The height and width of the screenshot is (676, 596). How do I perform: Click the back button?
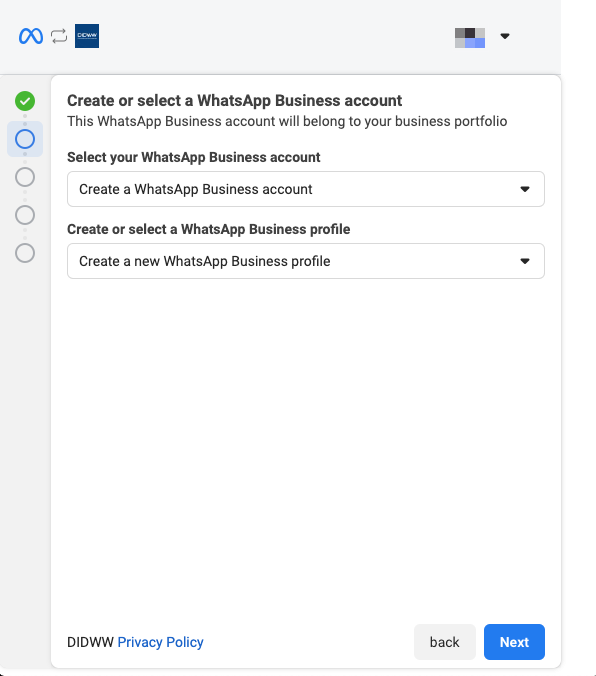coord(445,642)
